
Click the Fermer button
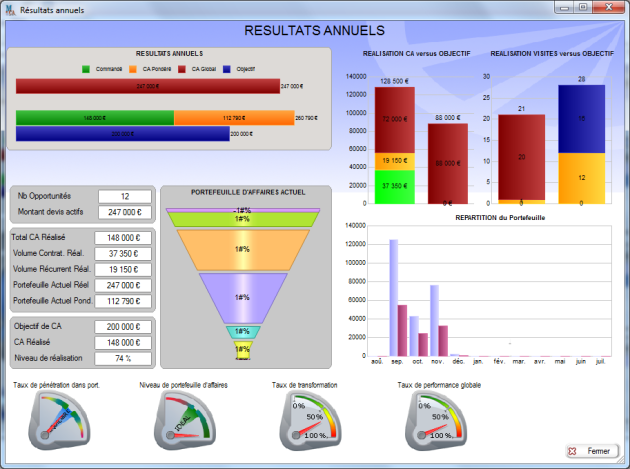pyautogui.click(x=592, y=451)
